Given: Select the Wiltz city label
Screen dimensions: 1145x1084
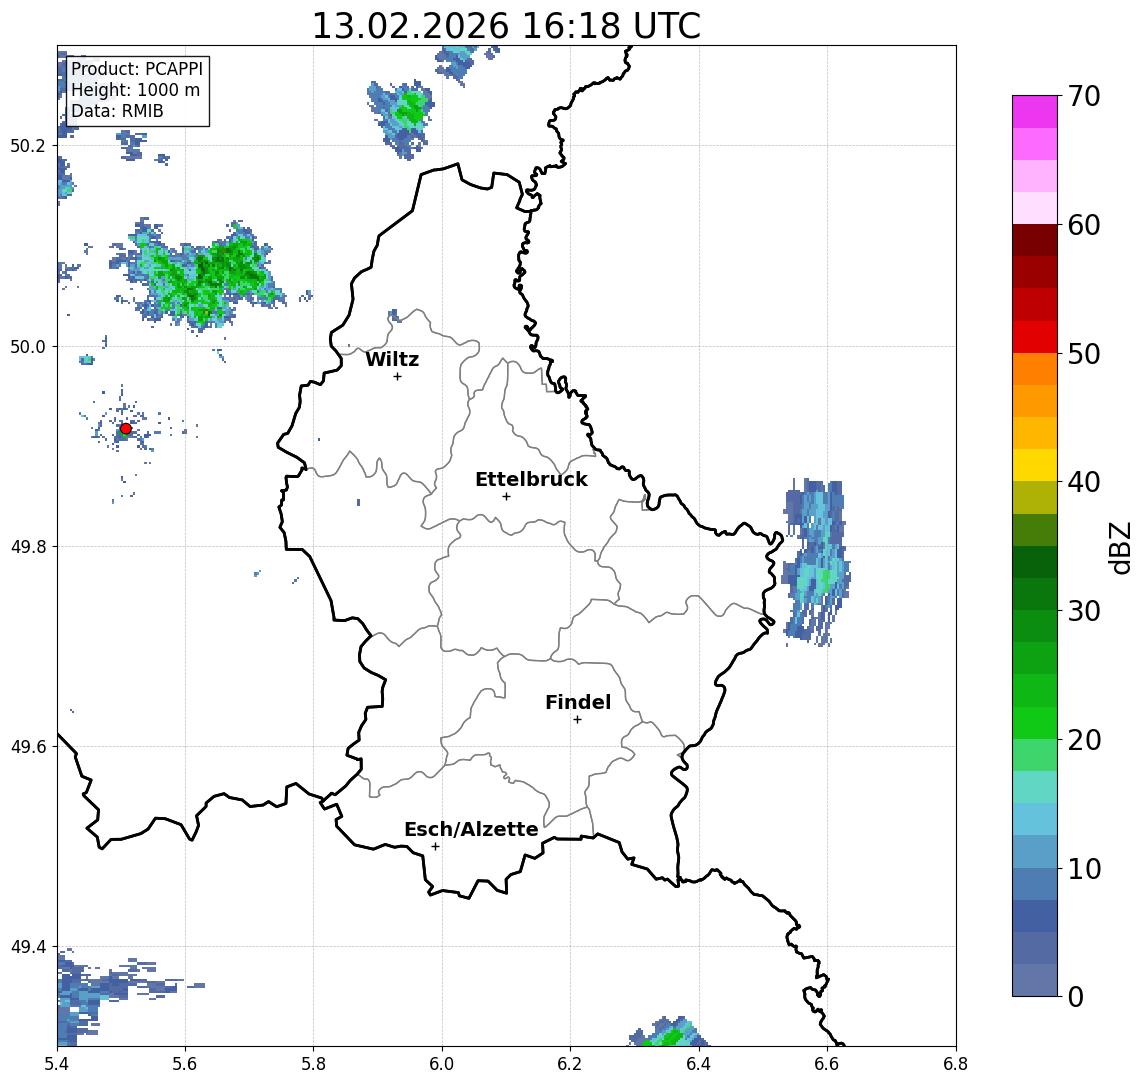Looking at the screenshot, I should 392,359.
